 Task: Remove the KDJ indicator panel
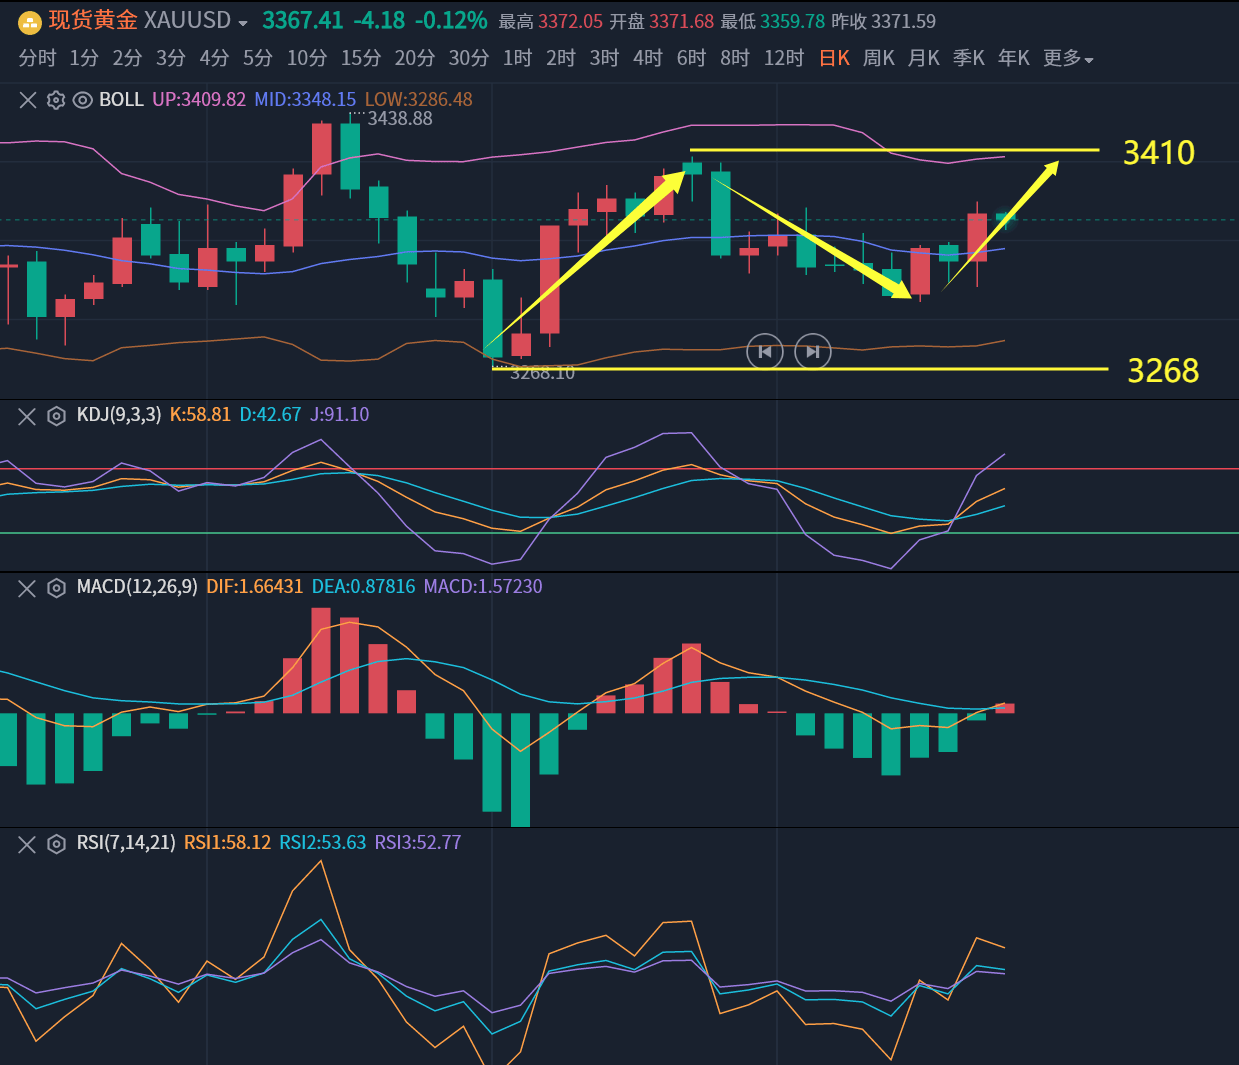(27, 416)
